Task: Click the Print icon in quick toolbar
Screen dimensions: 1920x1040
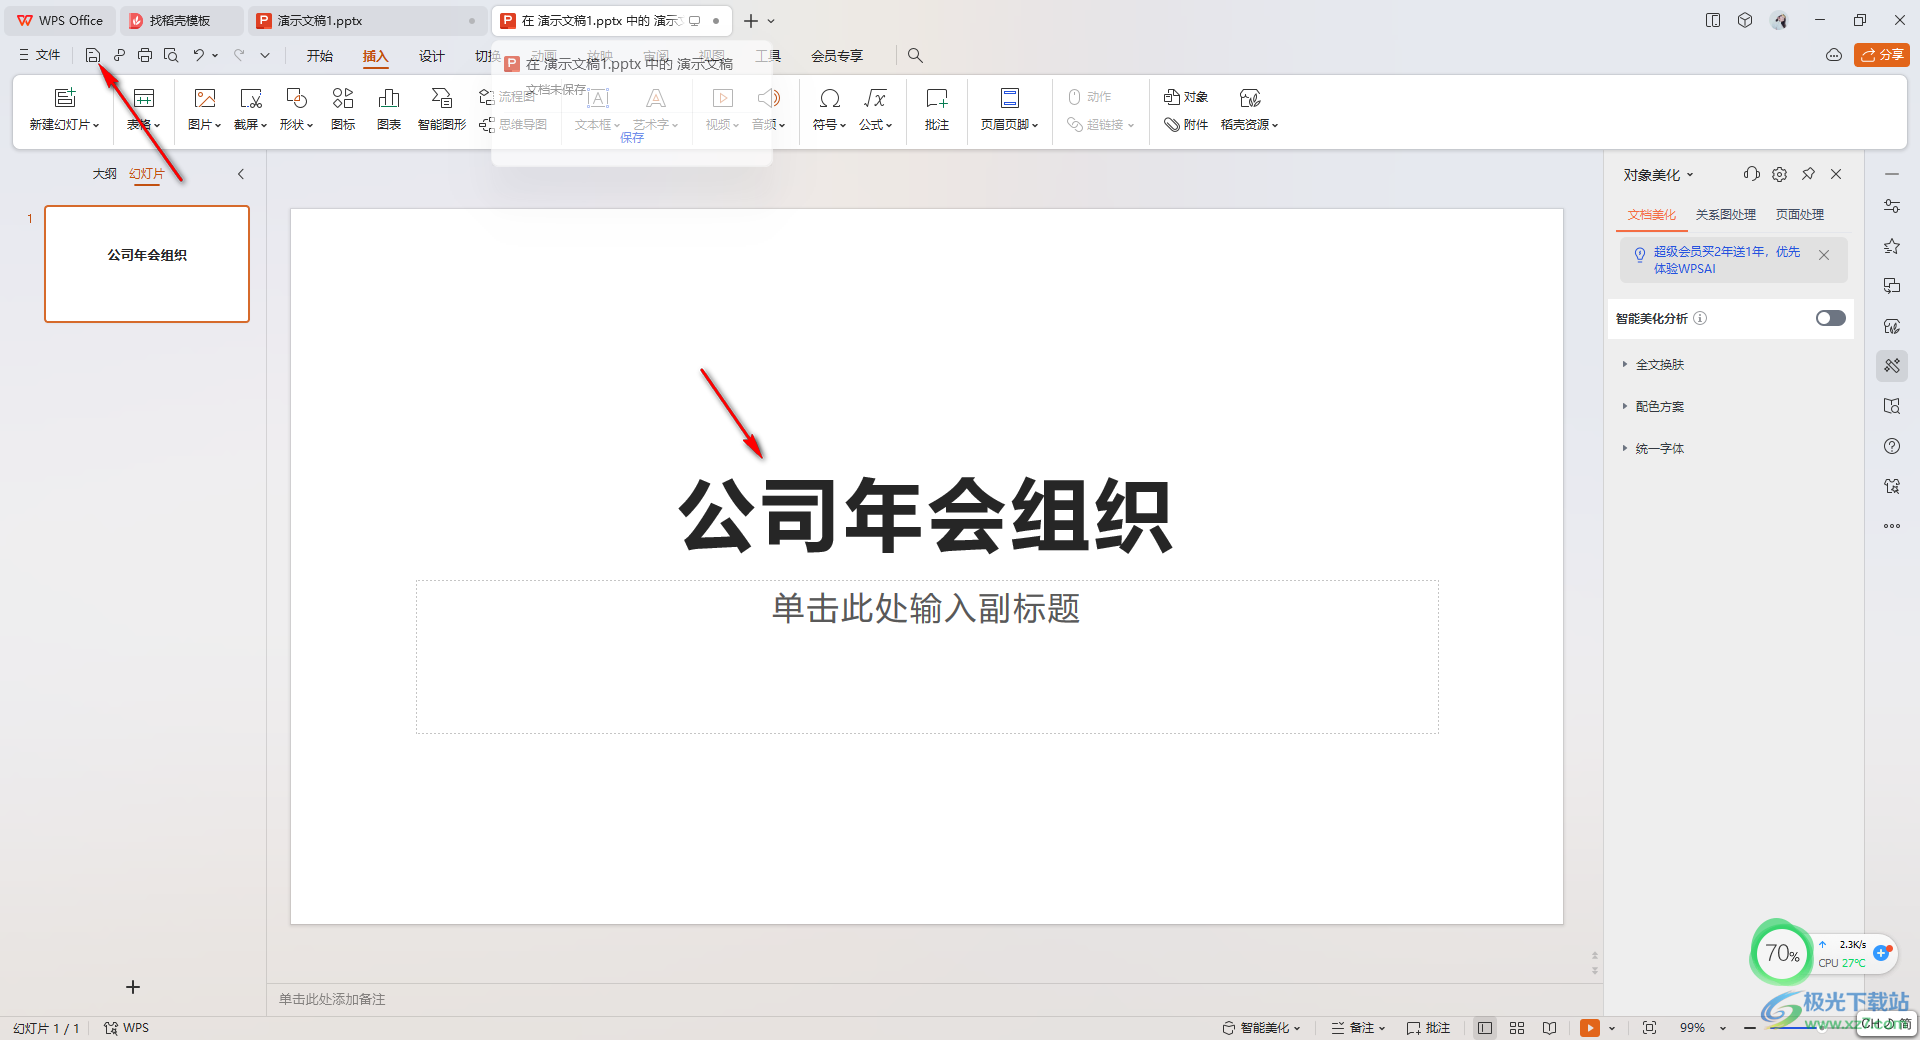Action: click(x=145, y=55)
